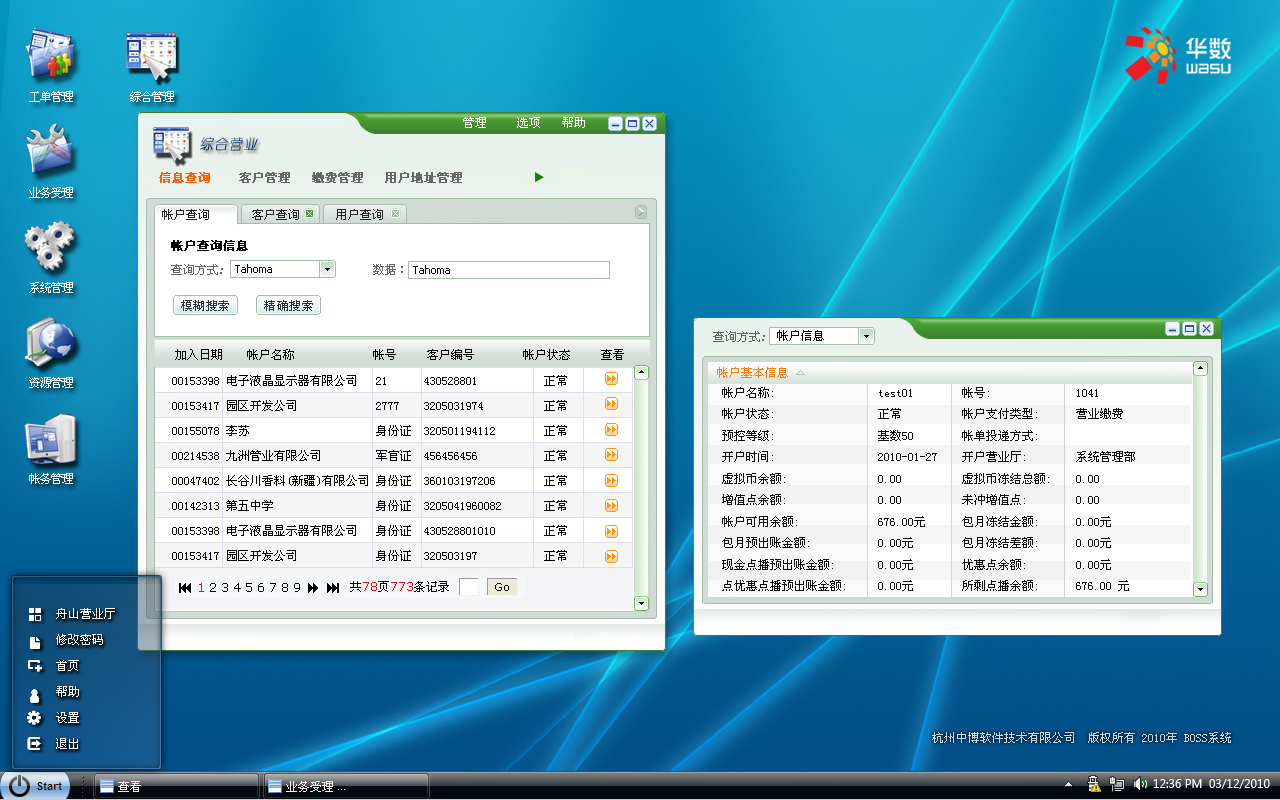Click the tab scroll arrow at right of tabs

(x=641, y=212)
